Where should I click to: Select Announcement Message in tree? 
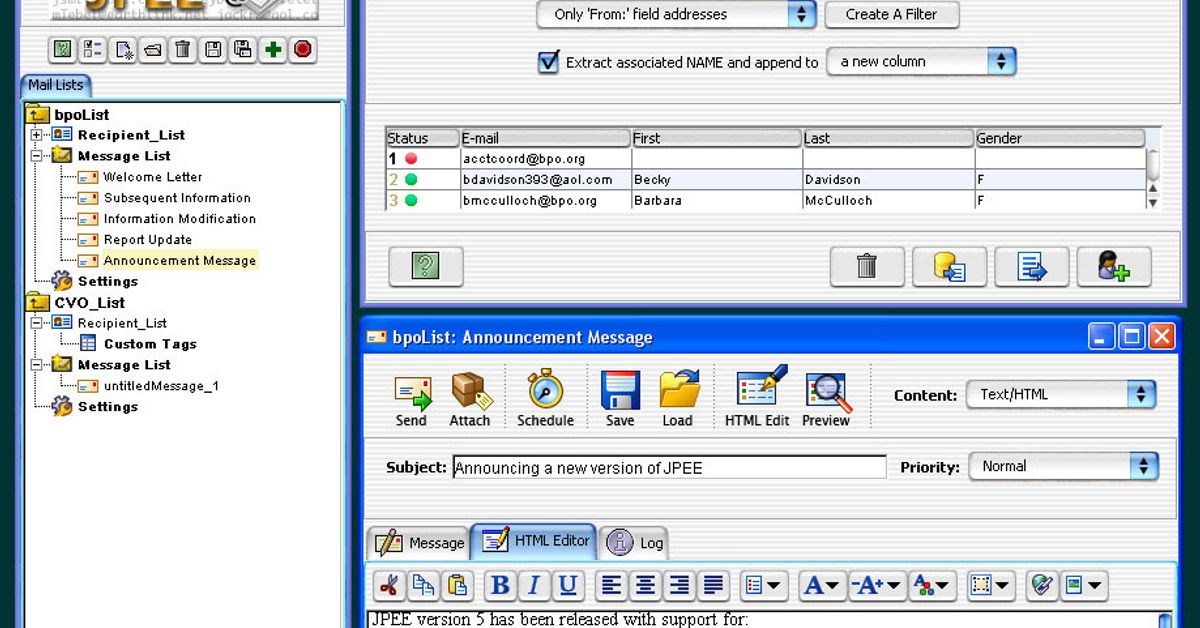click(x=180, y=260)
